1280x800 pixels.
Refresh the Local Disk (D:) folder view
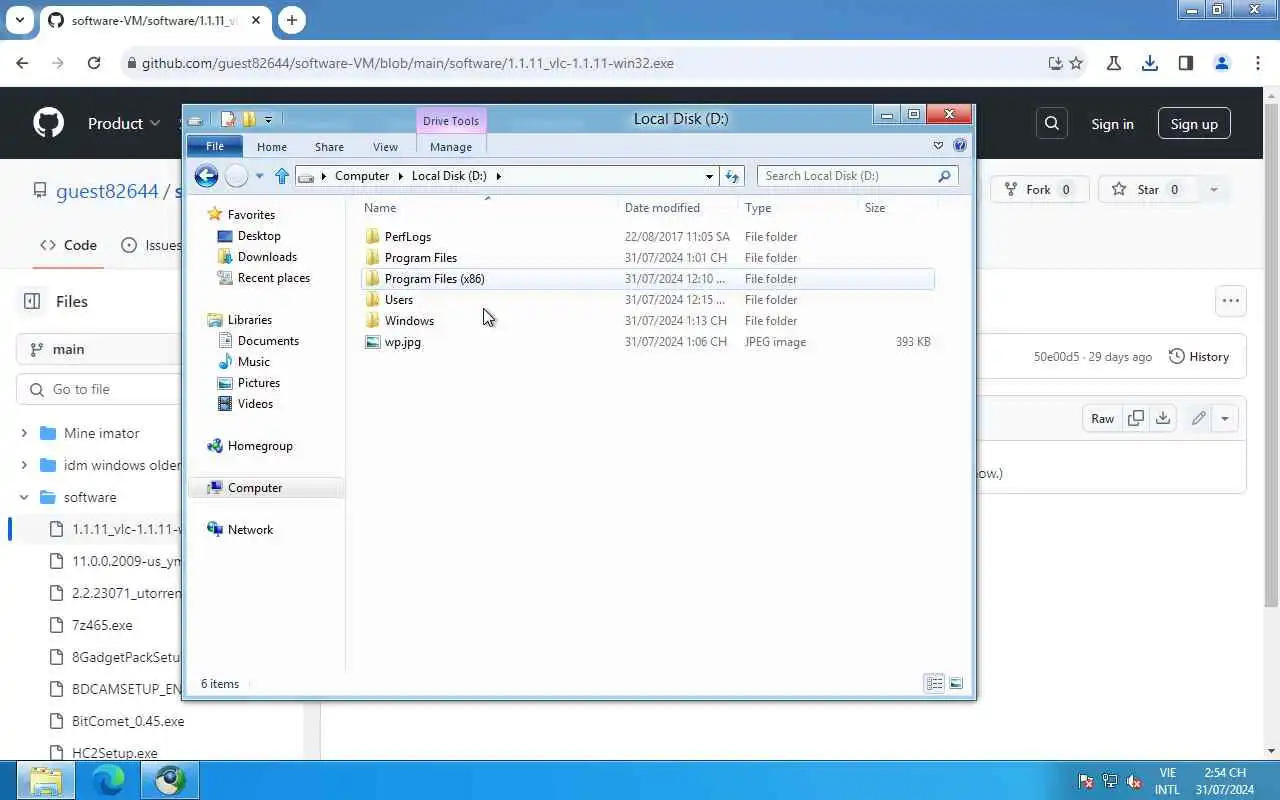click(732, 176)
